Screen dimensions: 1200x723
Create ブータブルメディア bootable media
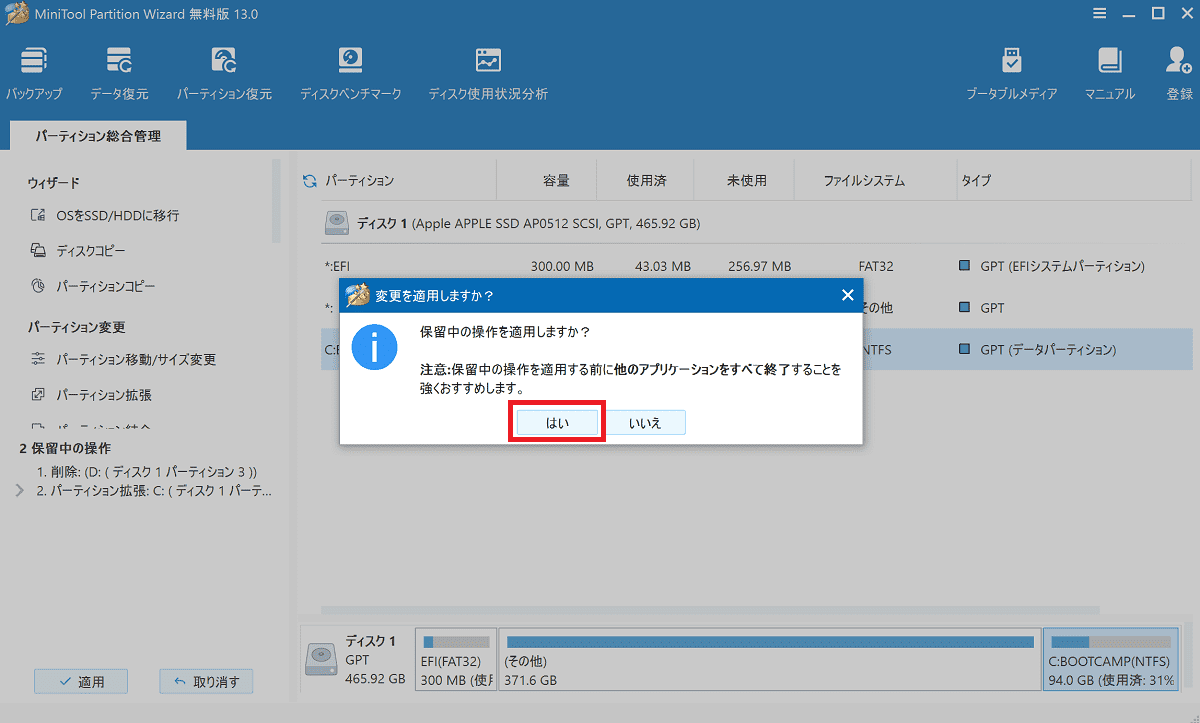tap(1011, 73)
